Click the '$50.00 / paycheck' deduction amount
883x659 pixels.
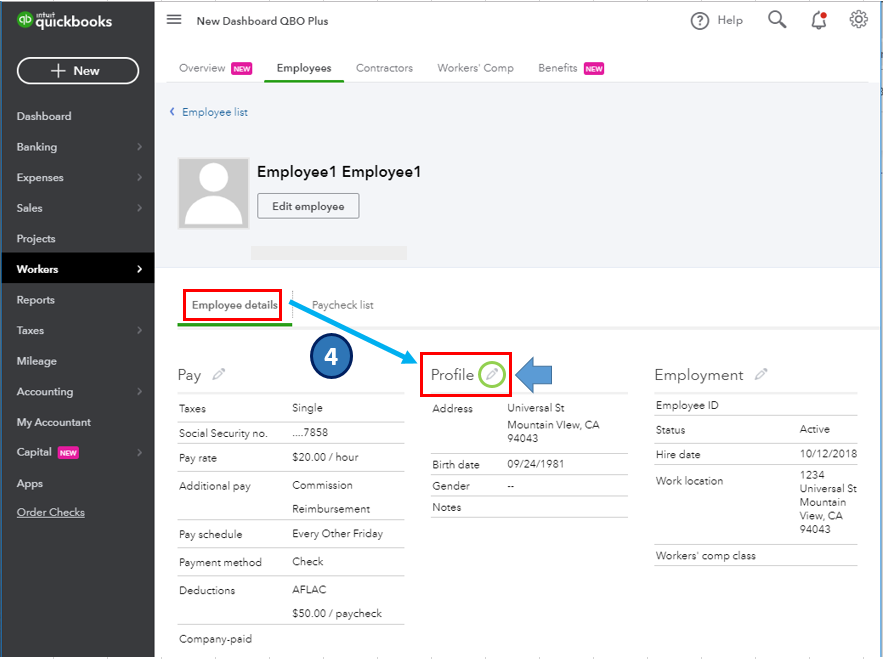[337, 613]
